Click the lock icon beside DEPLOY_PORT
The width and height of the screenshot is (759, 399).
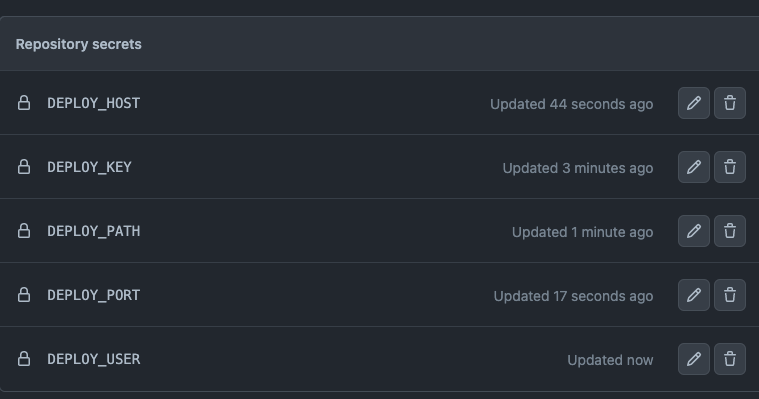coord(24,294)
